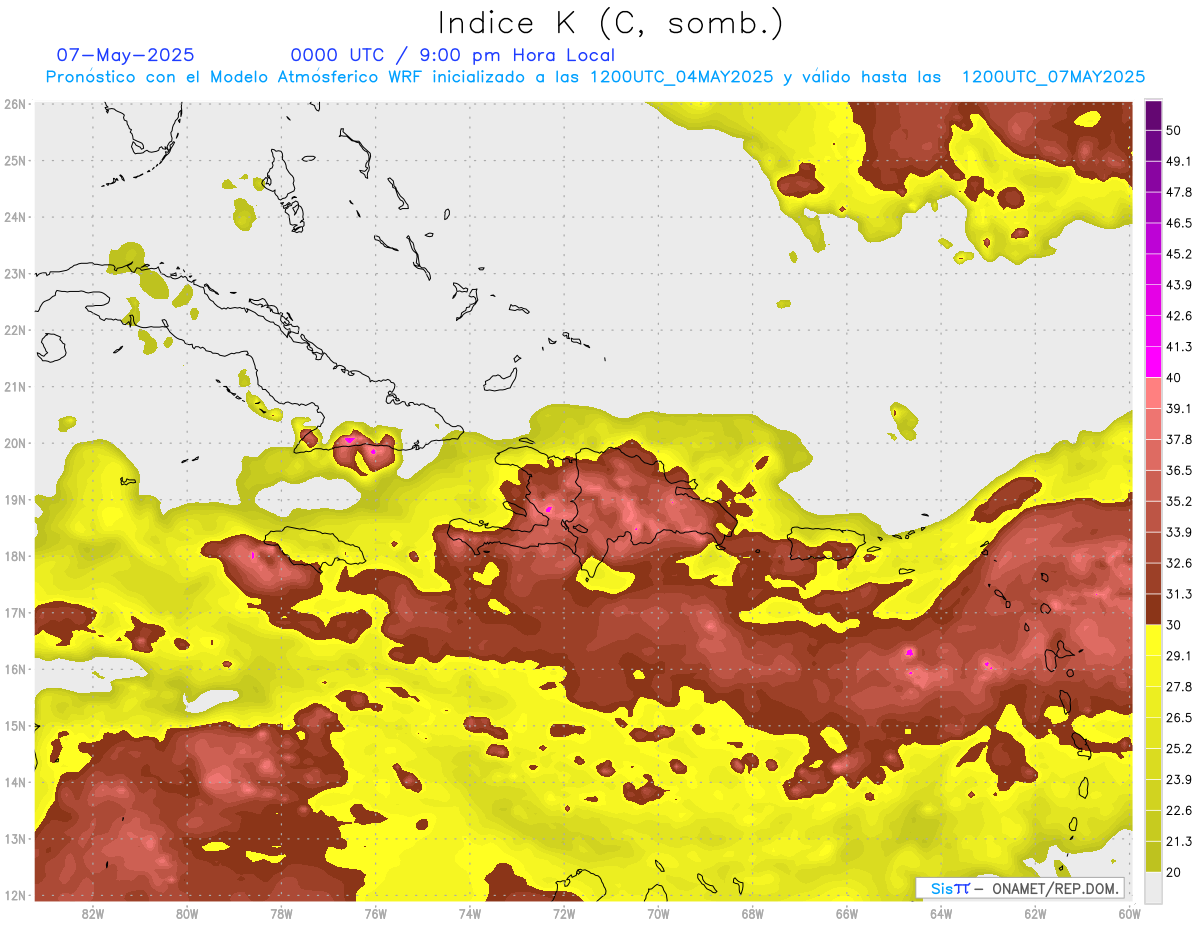Click the '46.5' colorbar label
This screenshot has width=1200, height=927.
(1179, 223)
